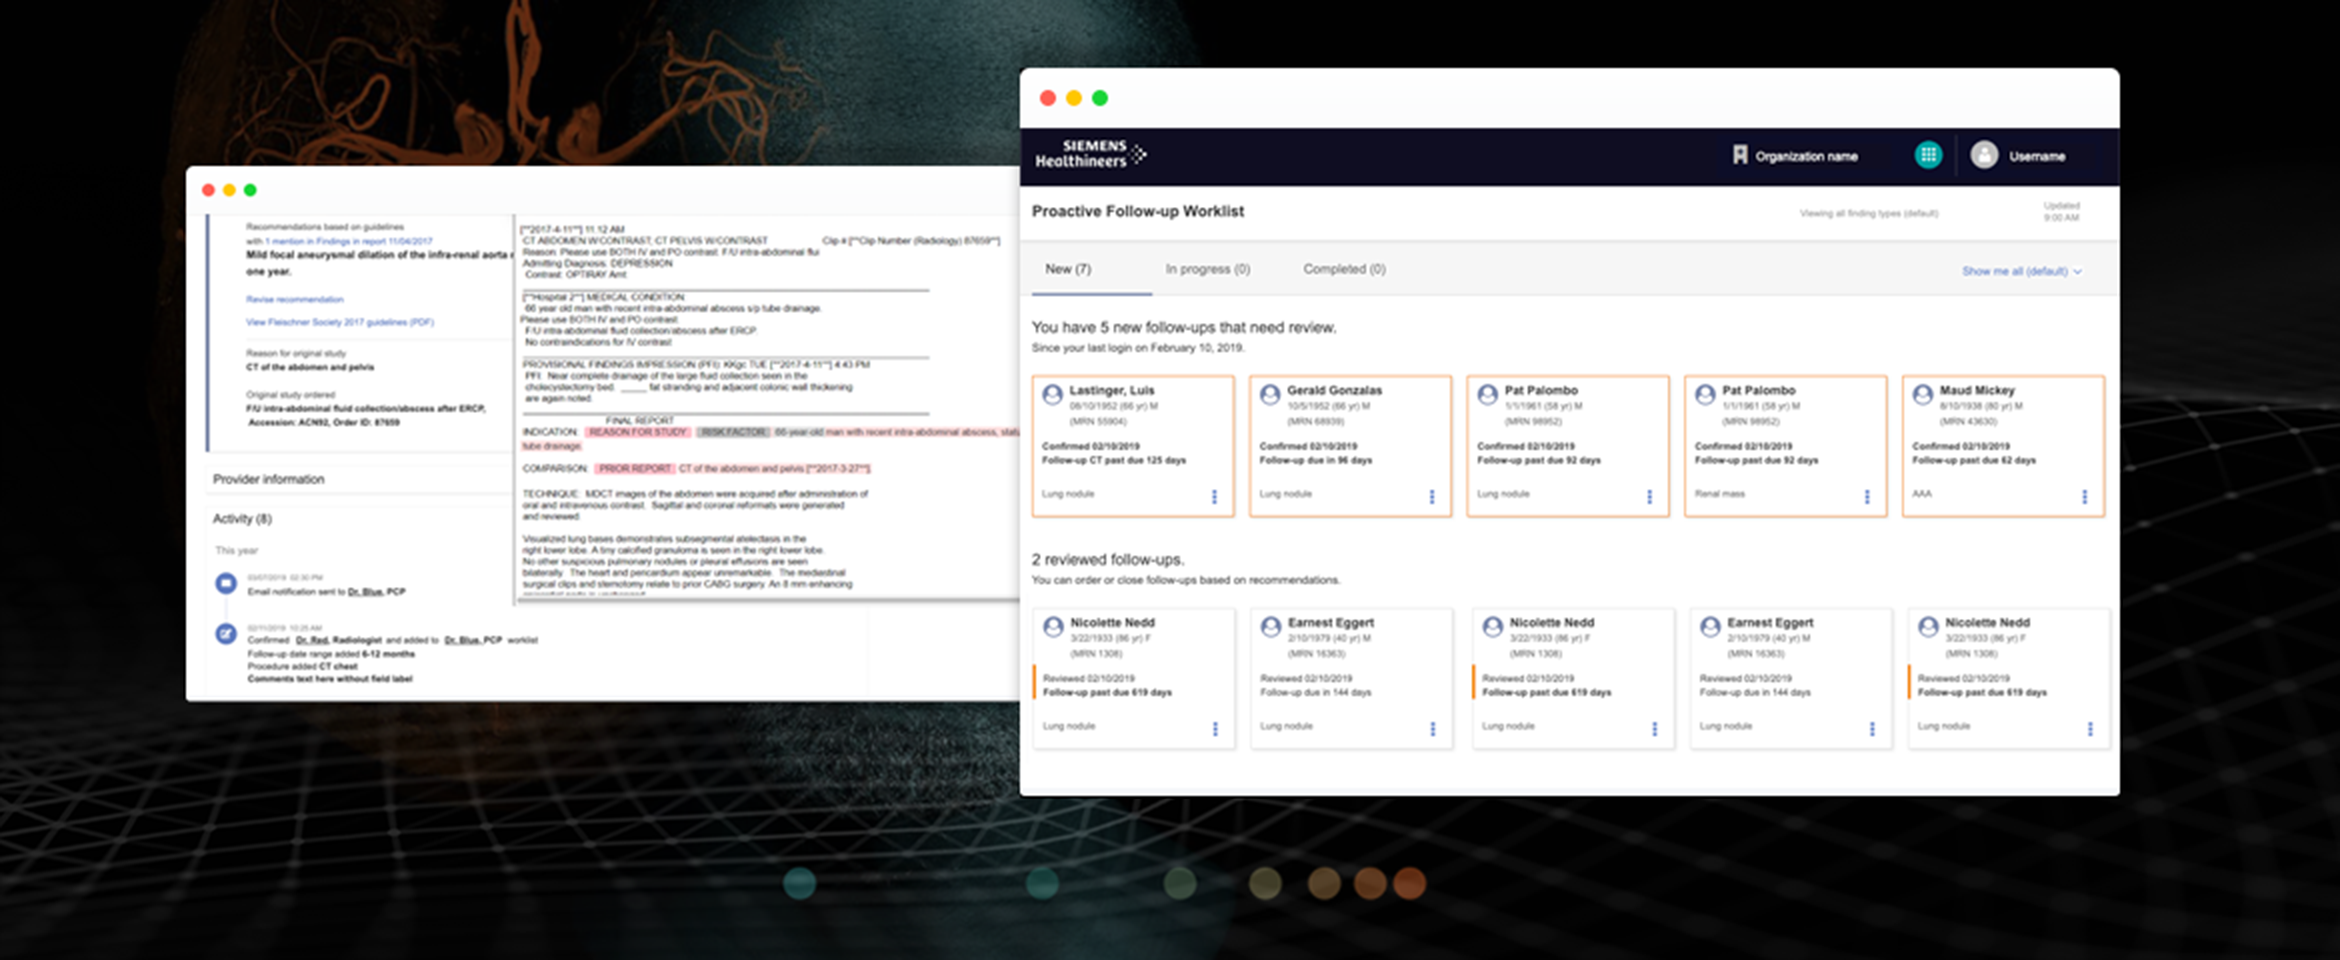Click the Organization name building icon
The image size is (2340, 960).
point(1740,155)
